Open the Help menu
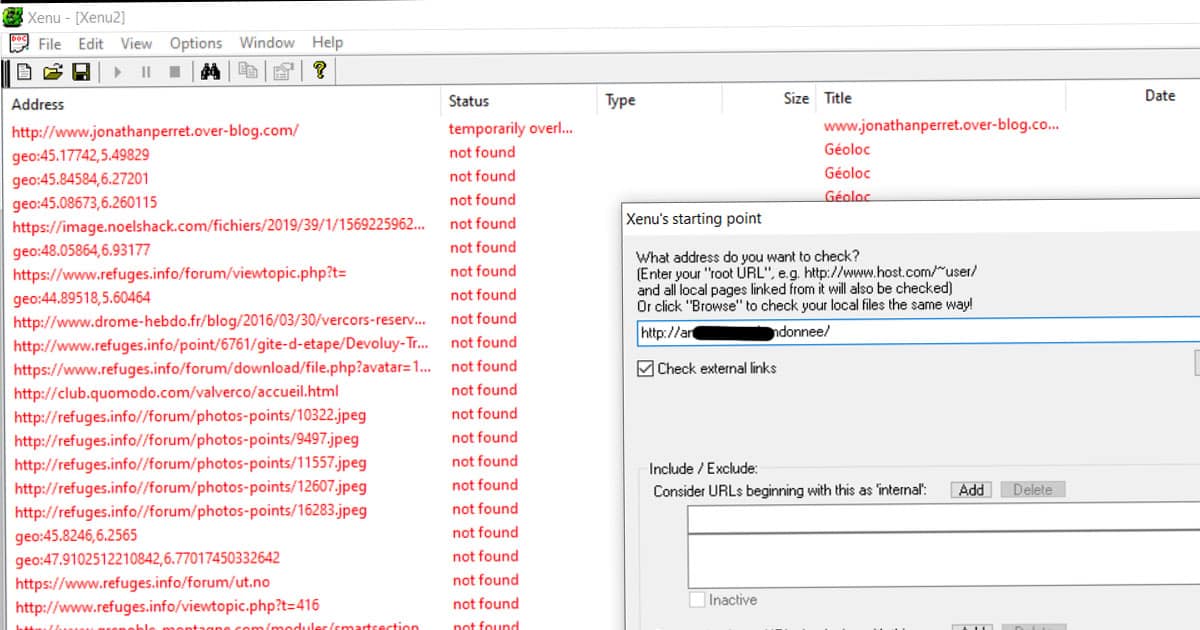 pyautogui.click(x=327, y=42)
